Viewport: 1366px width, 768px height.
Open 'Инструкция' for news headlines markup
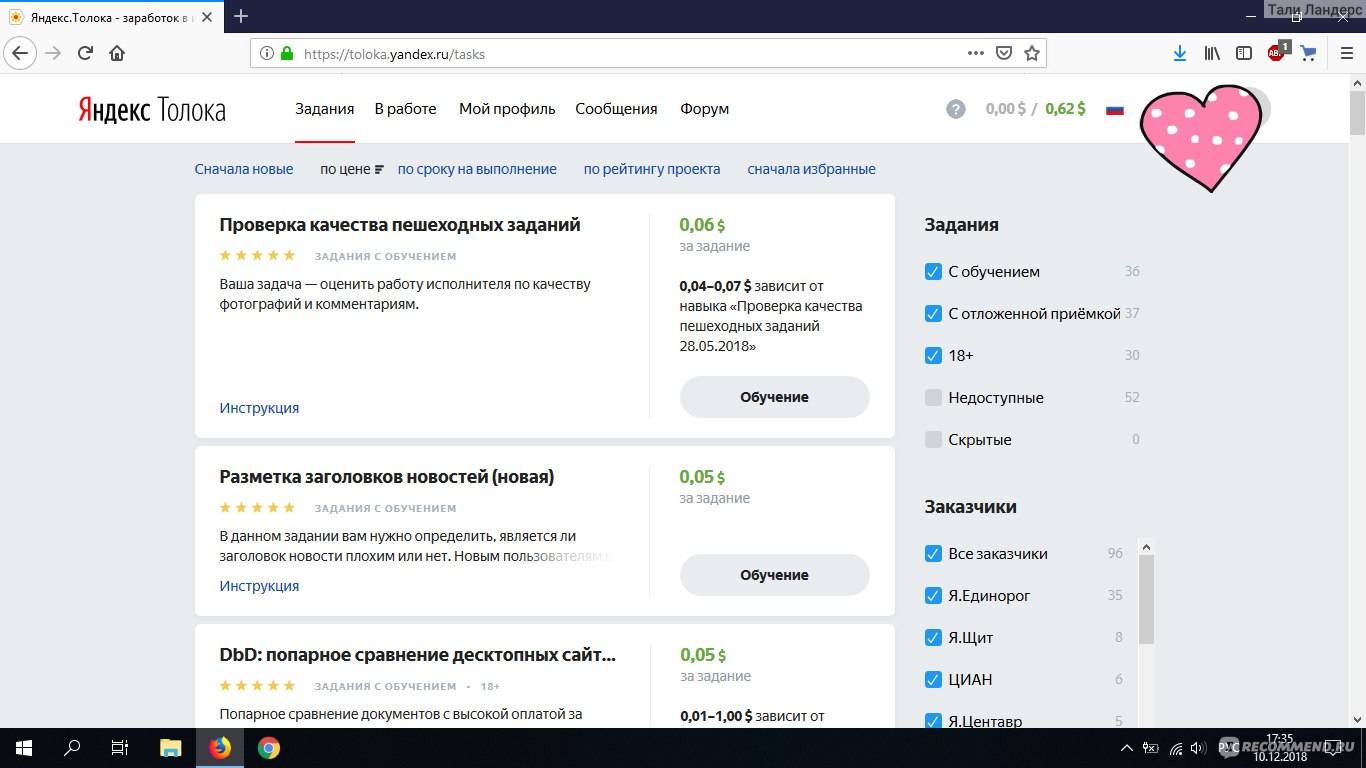[259, 586]
